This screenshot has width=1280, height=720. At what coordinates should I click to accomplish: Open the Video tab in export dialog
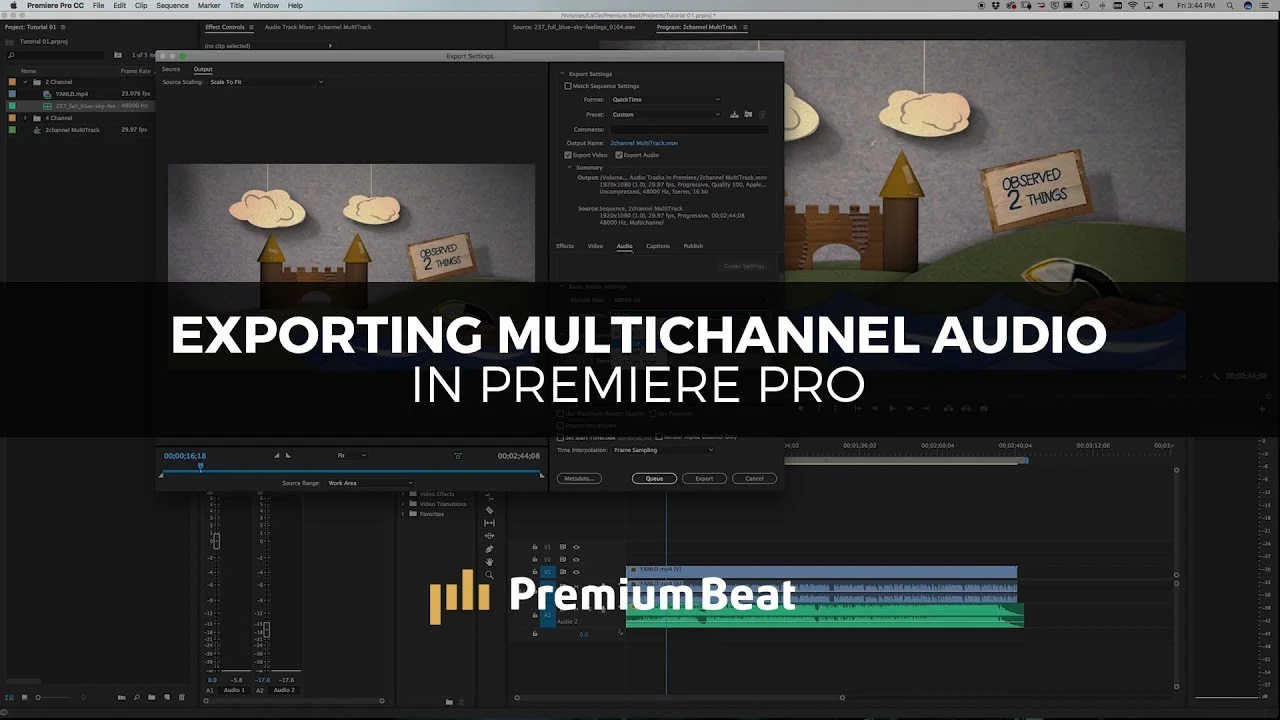[595, 246]
